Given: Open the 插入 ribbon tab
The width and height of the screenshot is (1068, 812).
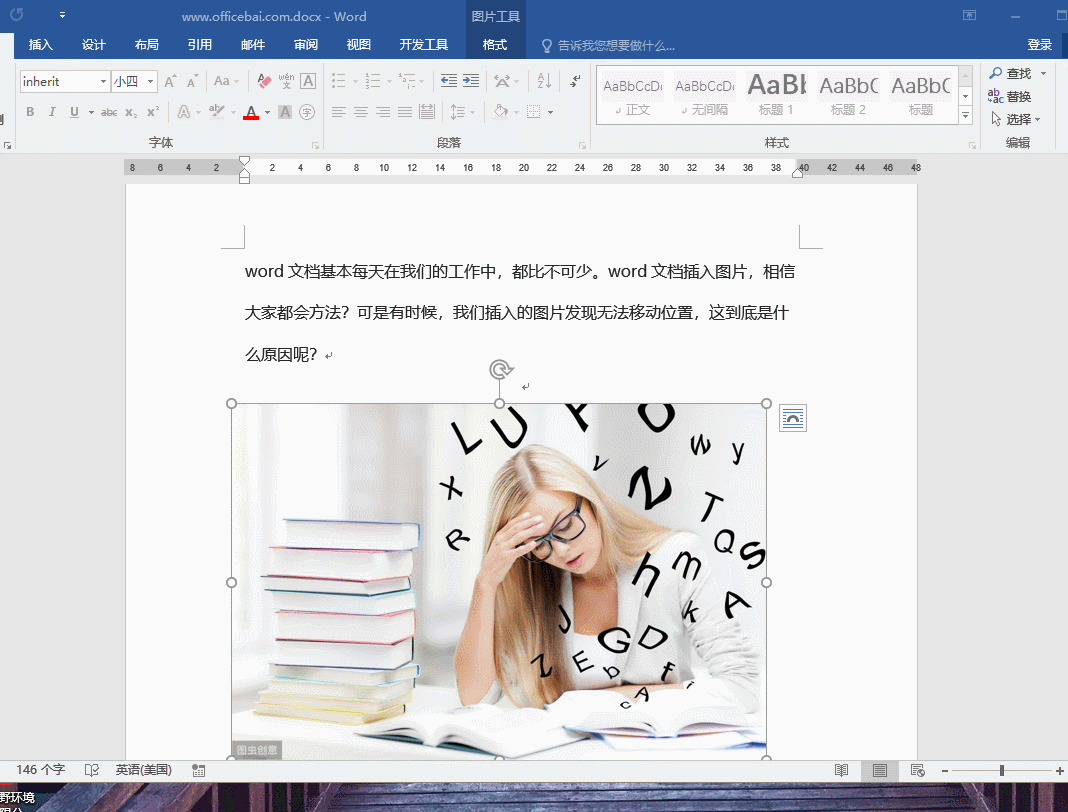Looking at the screenshot, I should coord(41,45).
